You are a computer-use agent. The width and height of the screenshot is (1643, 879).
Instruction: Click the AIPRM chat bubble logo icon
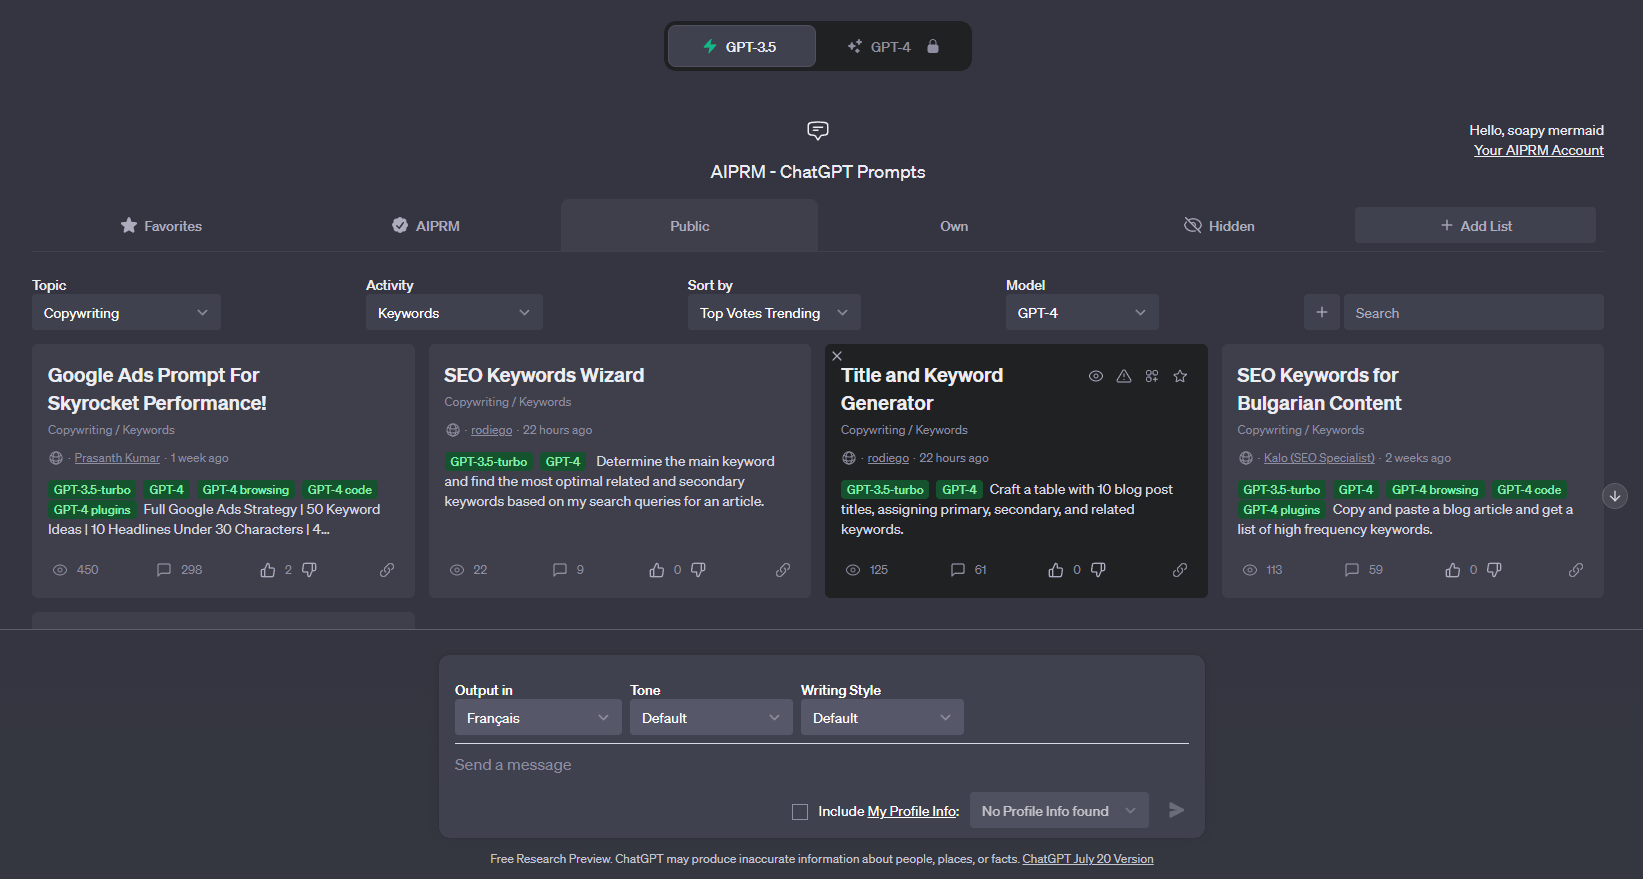(818, 130)
